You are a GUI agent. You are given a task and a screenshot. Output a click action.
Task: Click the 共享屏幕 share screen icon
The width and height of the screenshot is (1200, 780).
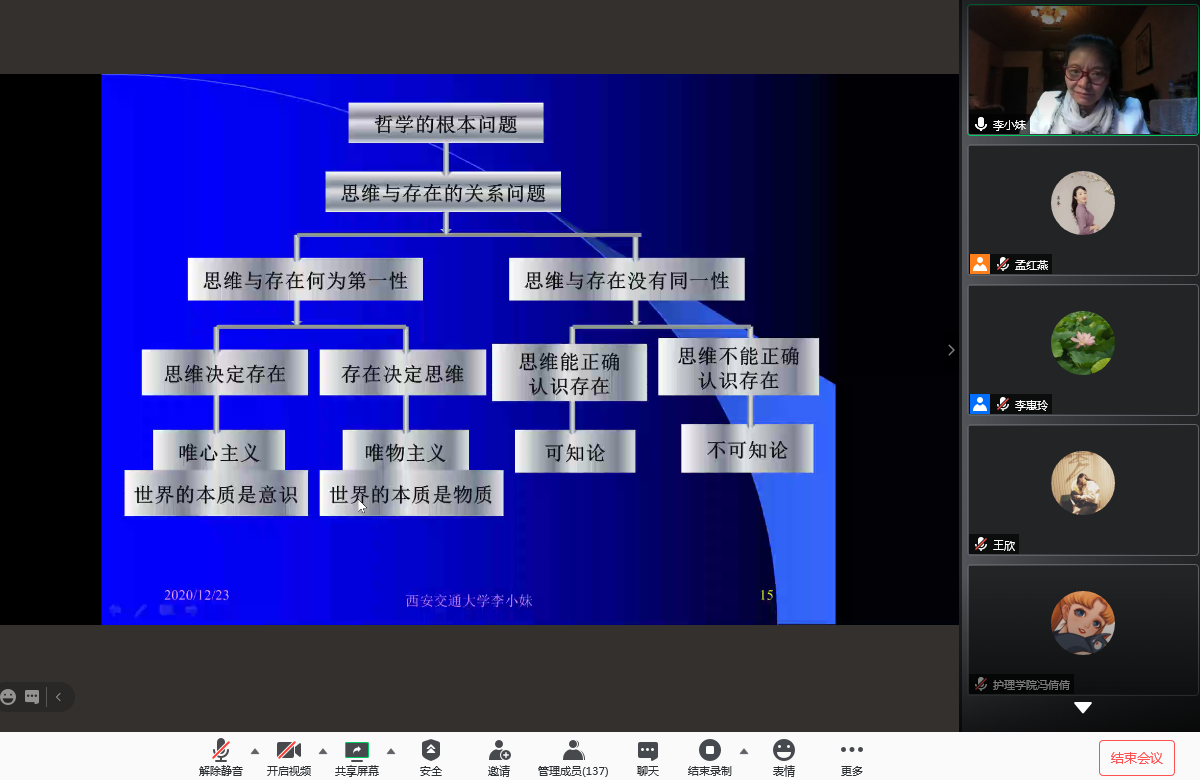pos(357,750)
